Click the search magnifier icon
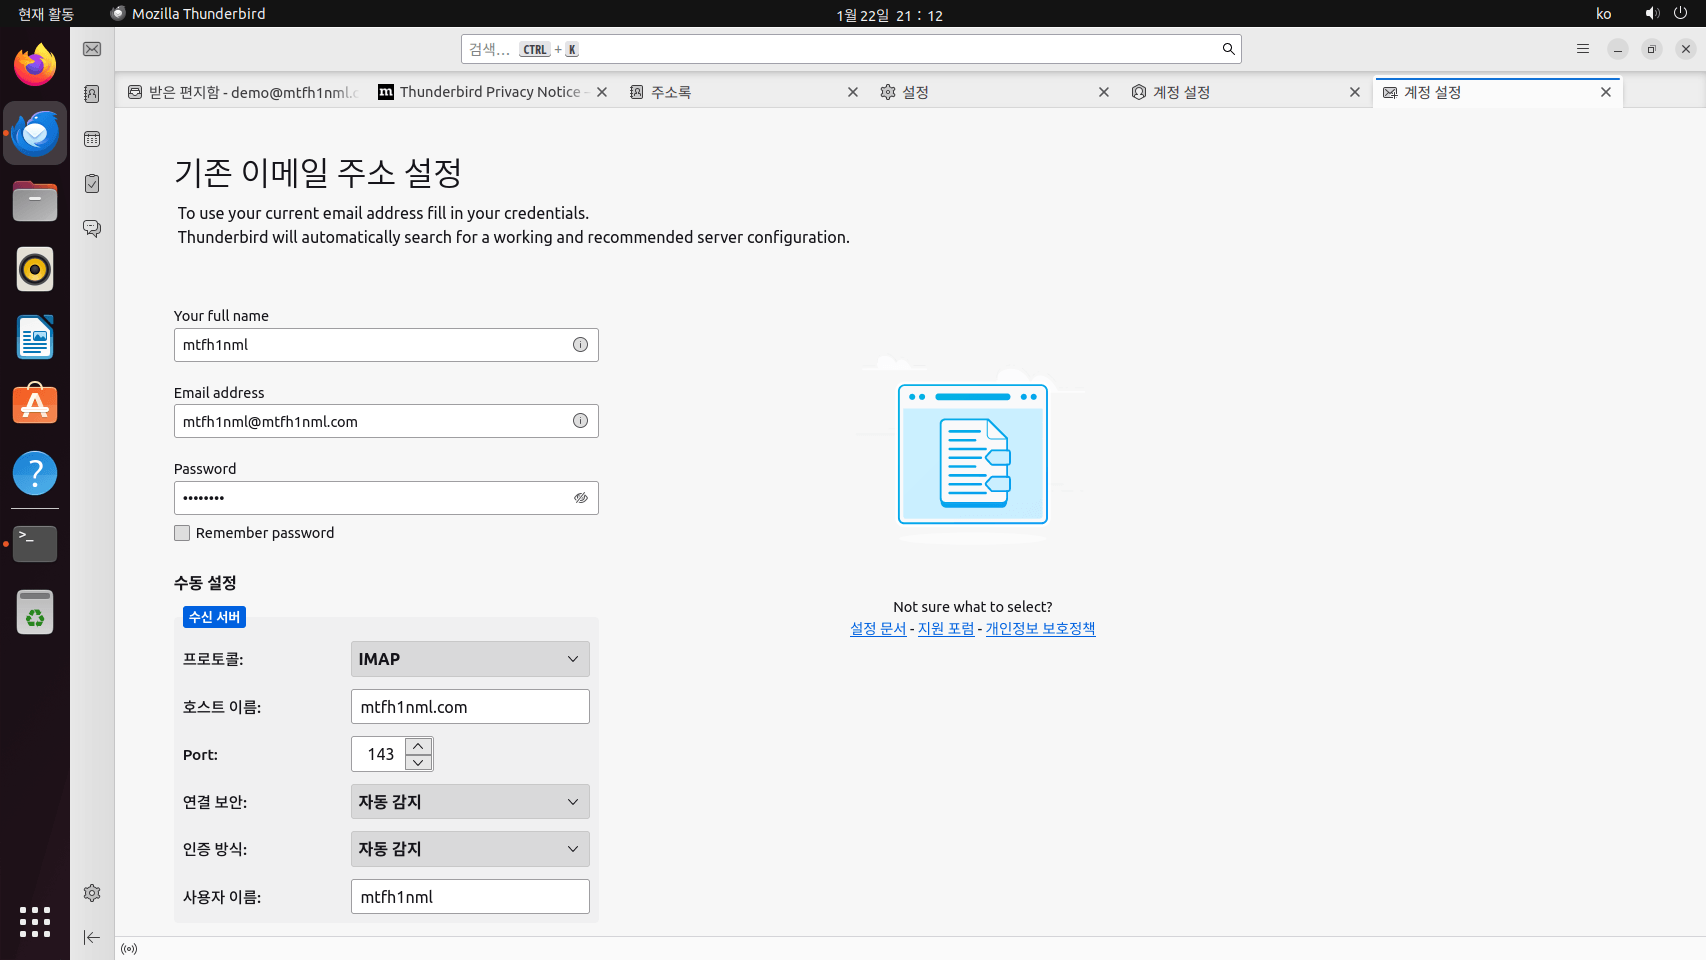 (1228, 49)
